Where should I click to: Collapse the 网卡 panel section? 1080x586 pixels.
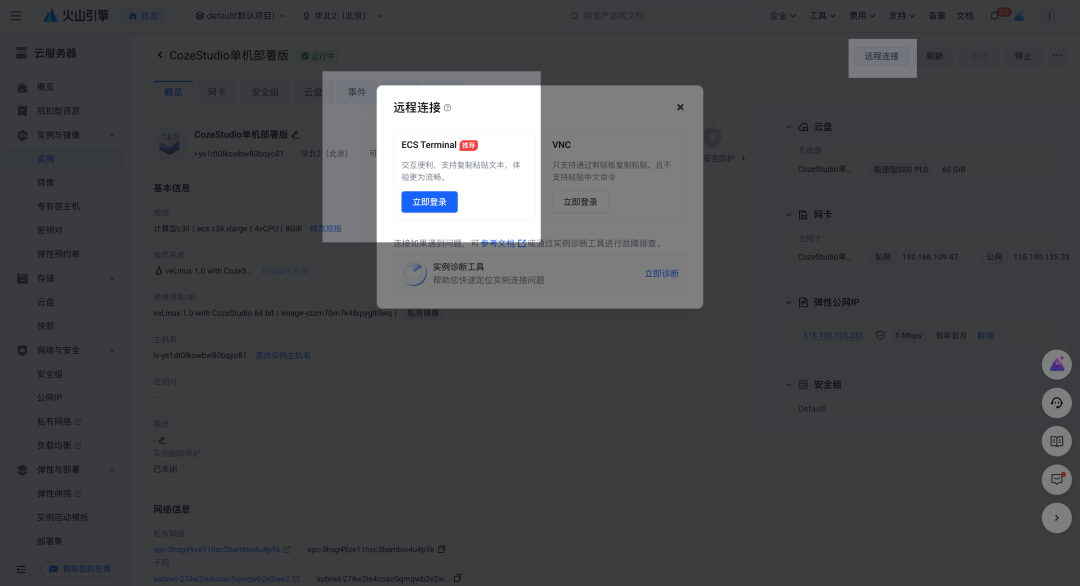(789, 215)
